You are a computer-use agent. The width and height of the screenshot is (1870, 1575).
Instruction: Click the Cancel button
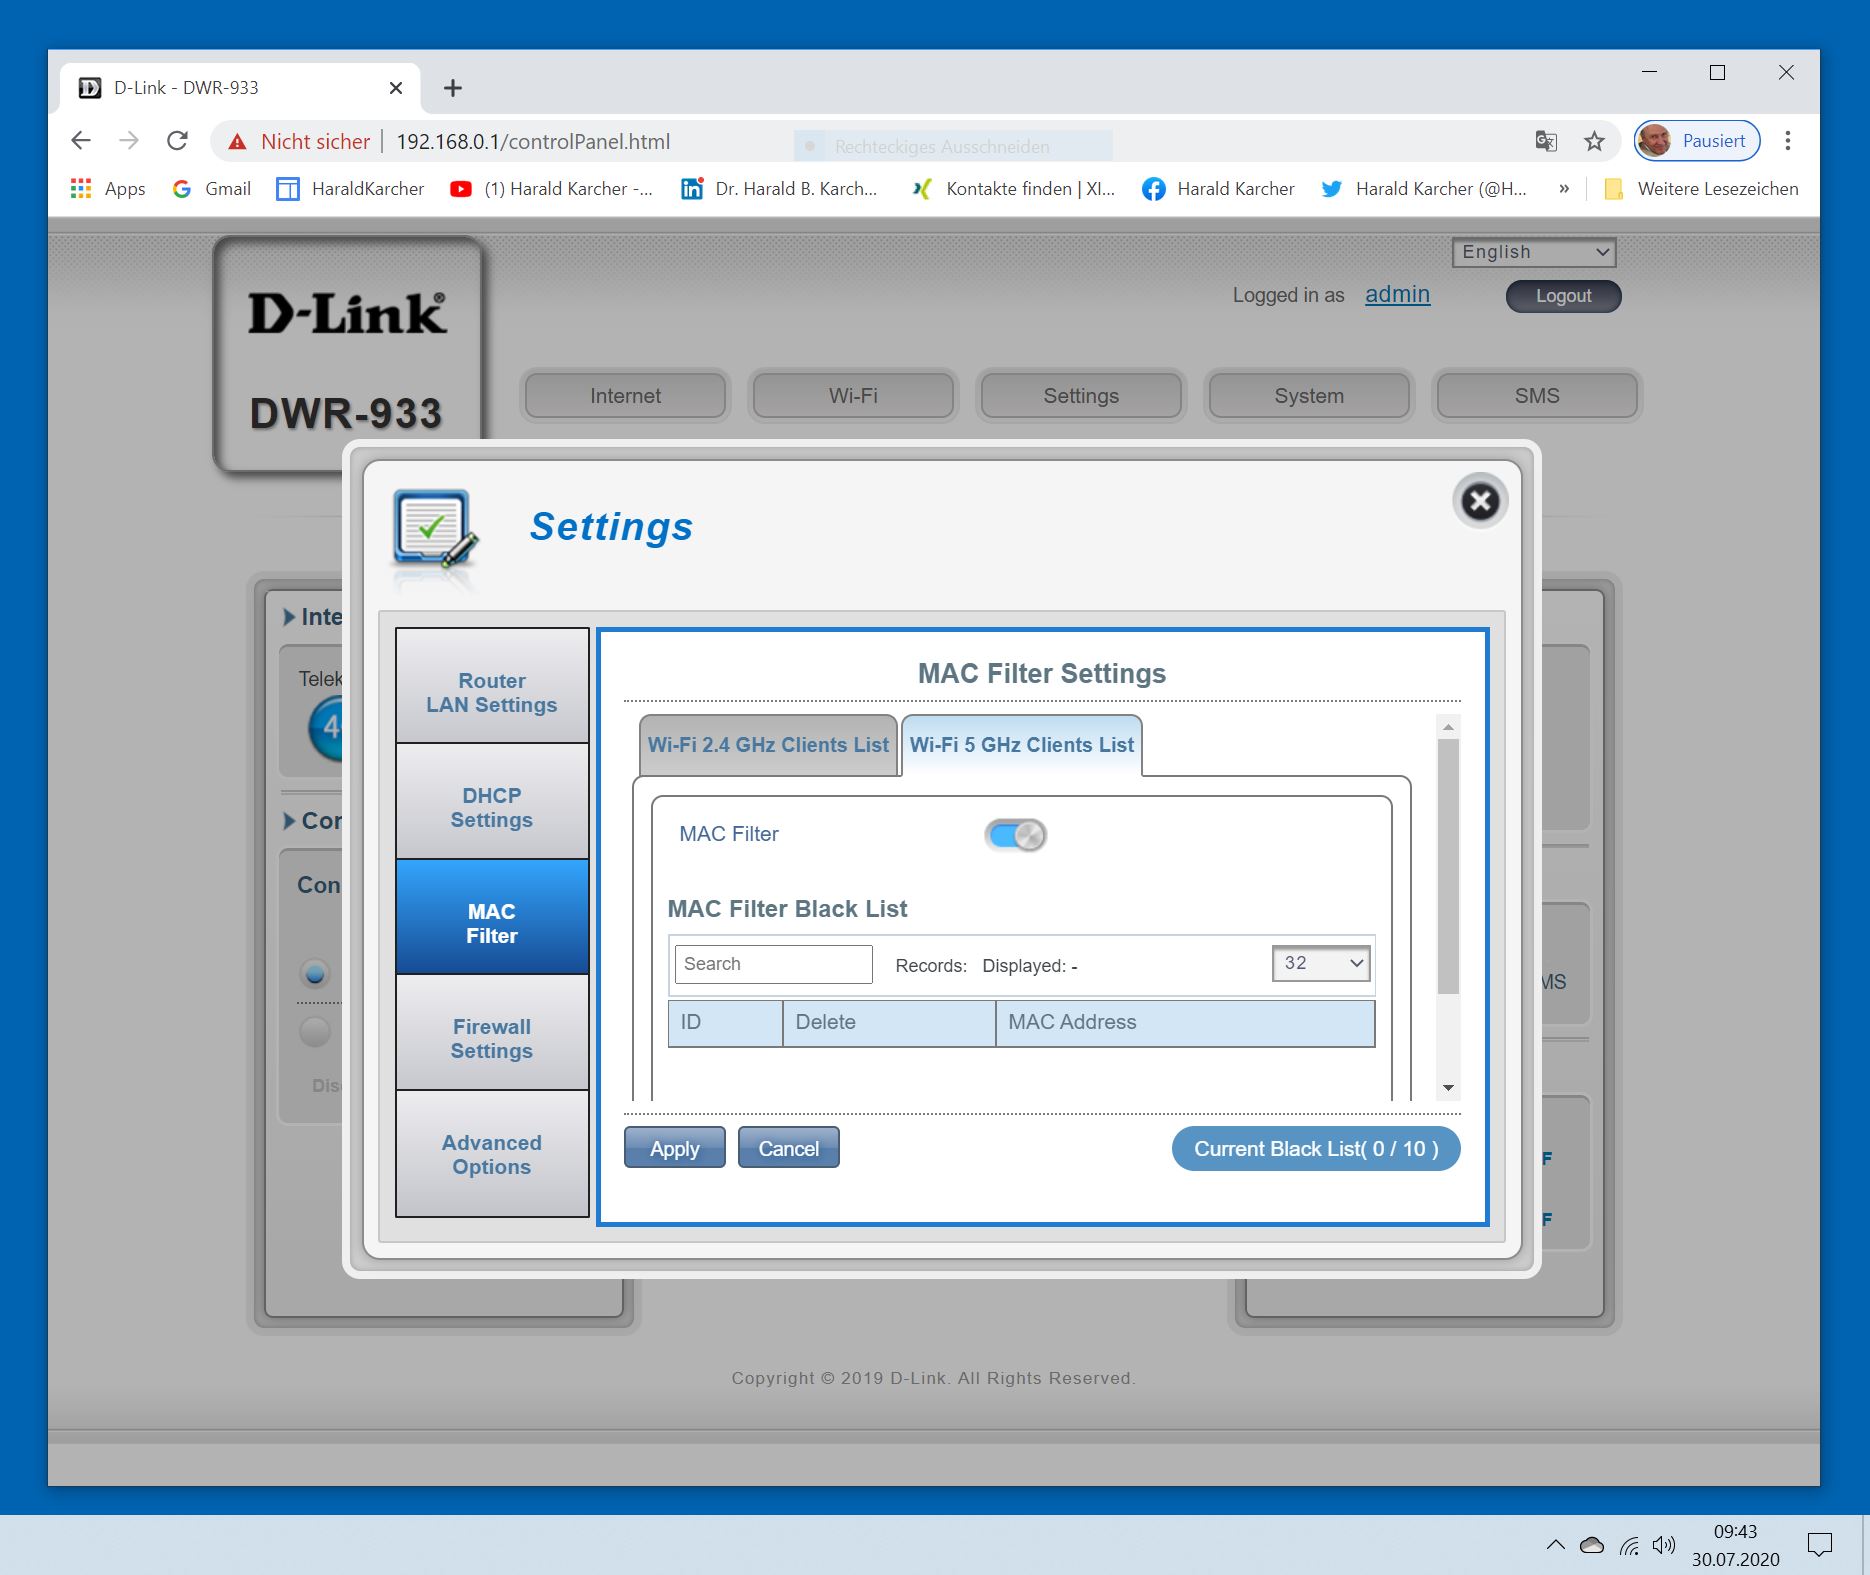789,1148
